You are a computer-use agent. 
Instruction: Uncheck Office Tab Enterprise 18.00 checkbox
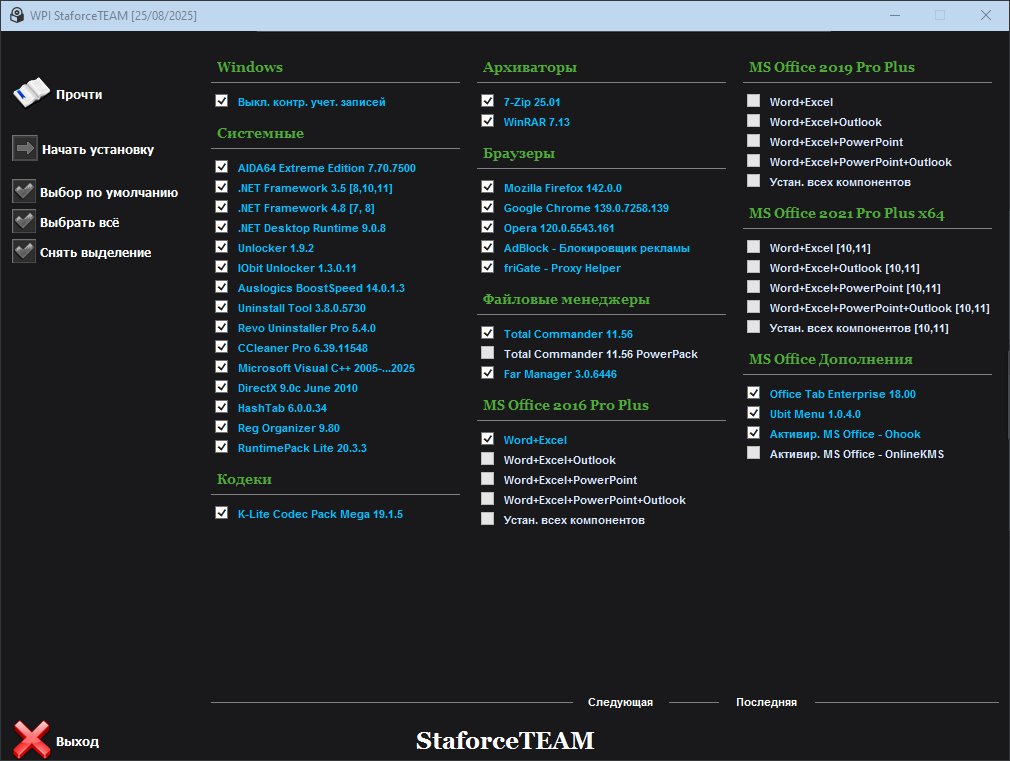point(754,393)
